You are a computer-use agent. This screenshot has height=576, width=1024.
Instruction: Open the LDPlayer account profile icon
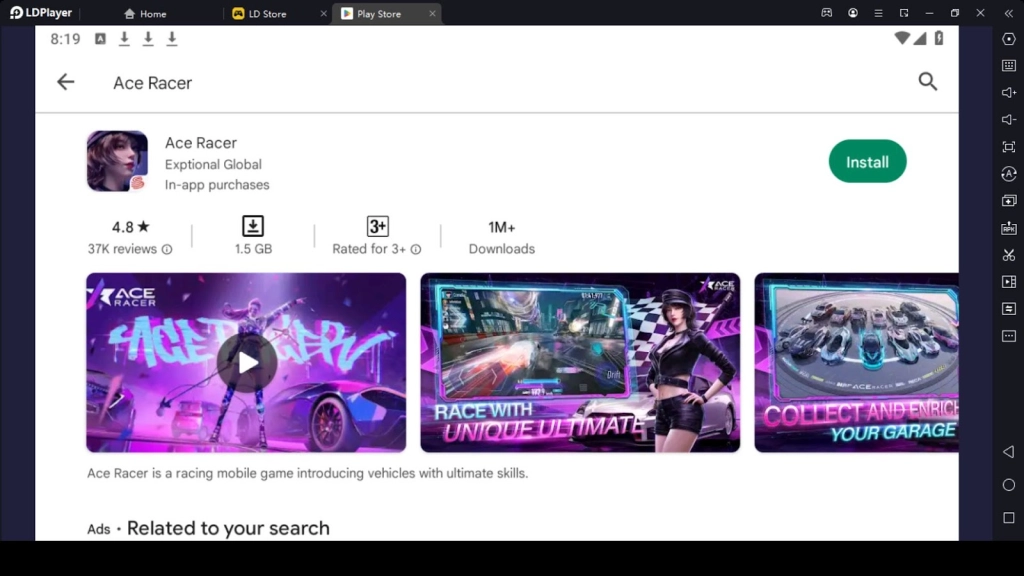click(x=853, y=12)
